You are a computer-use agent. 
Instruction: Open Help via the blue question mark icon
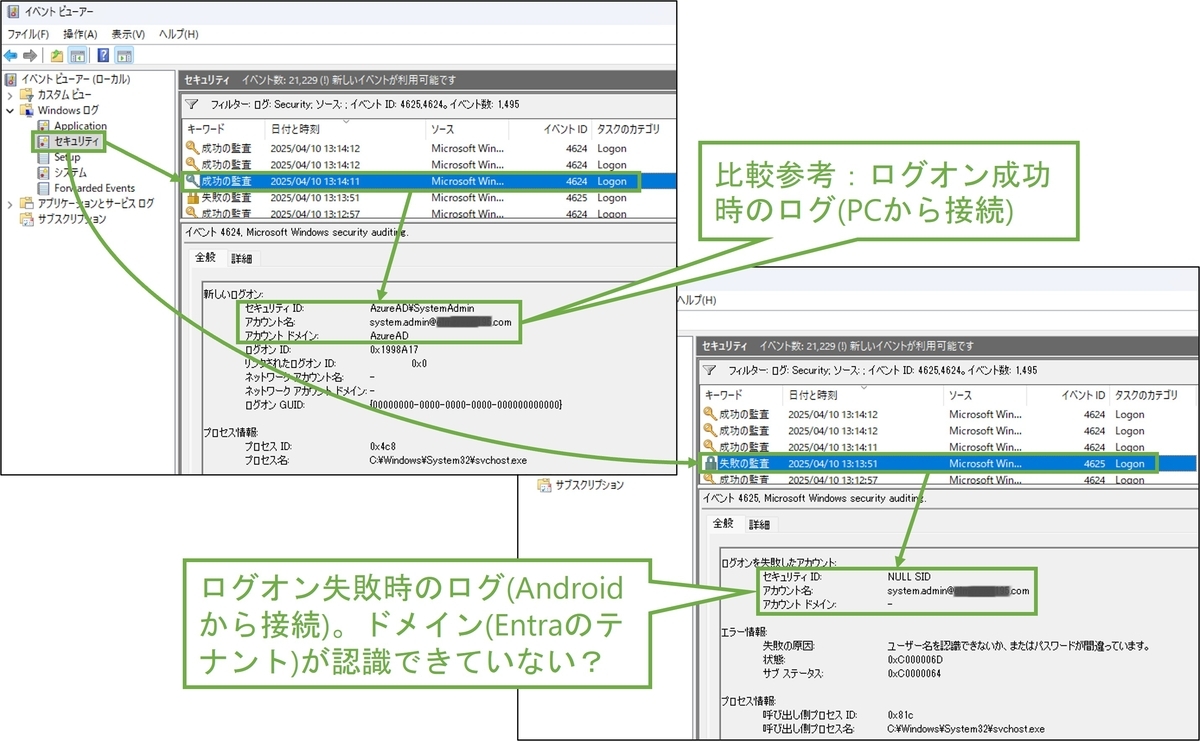click(103, 55)
